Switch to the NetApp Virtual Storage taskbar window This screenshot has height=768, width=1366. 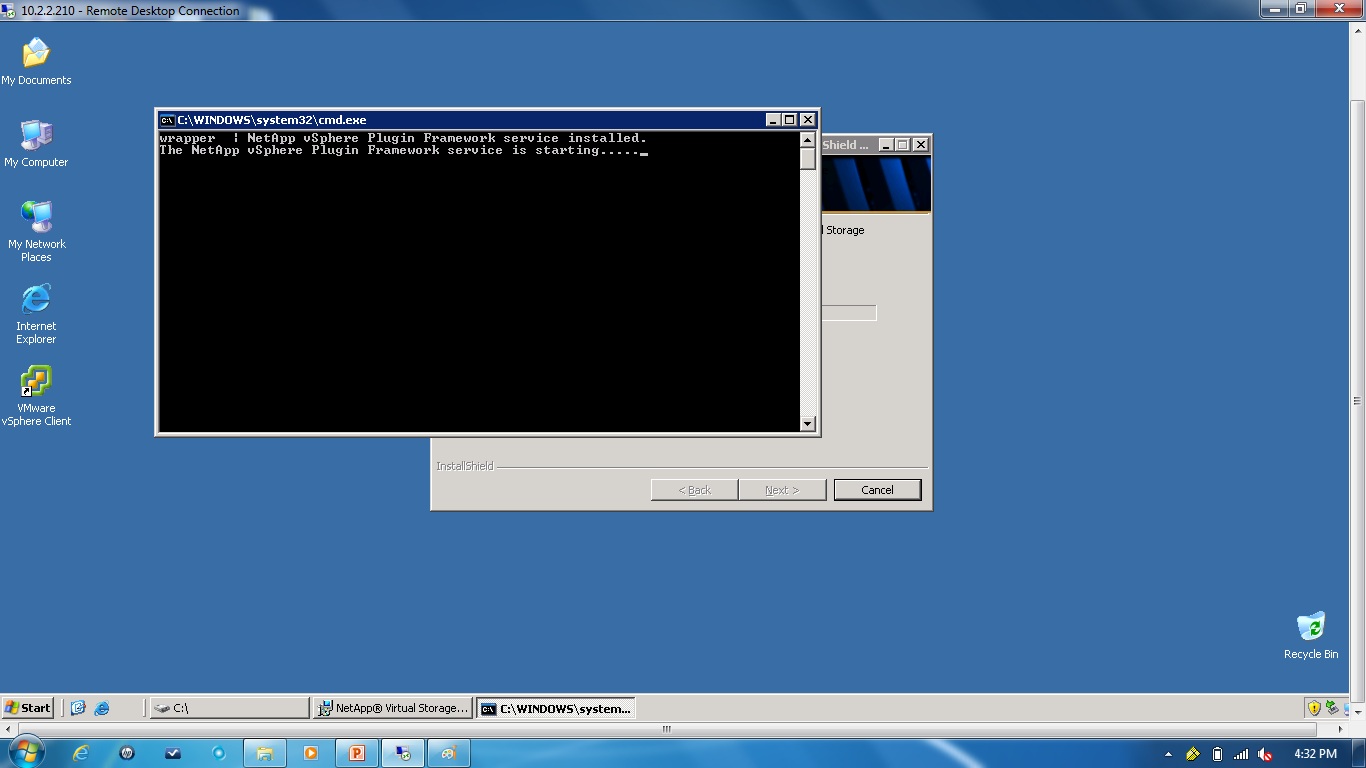[392, 708]
